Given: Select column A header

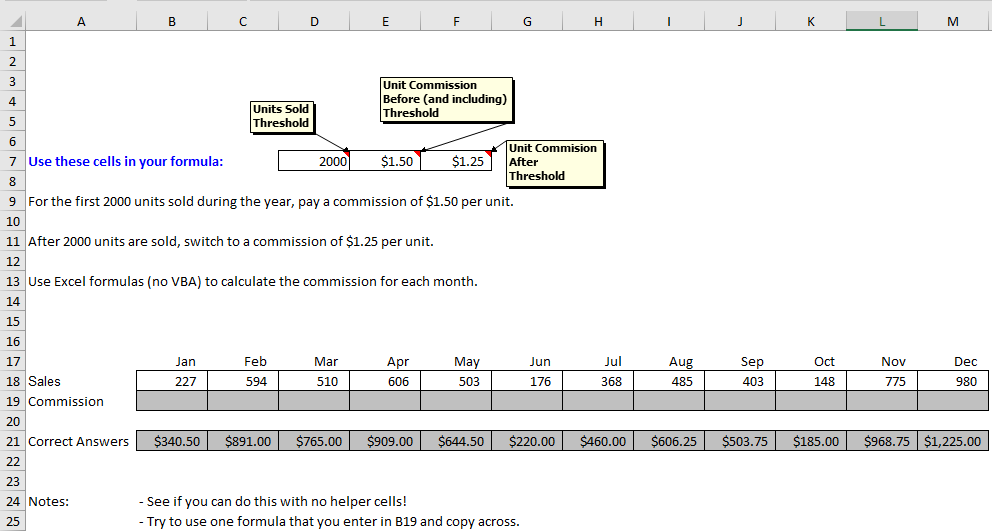Looking at the screenshot, I should 81,22.
